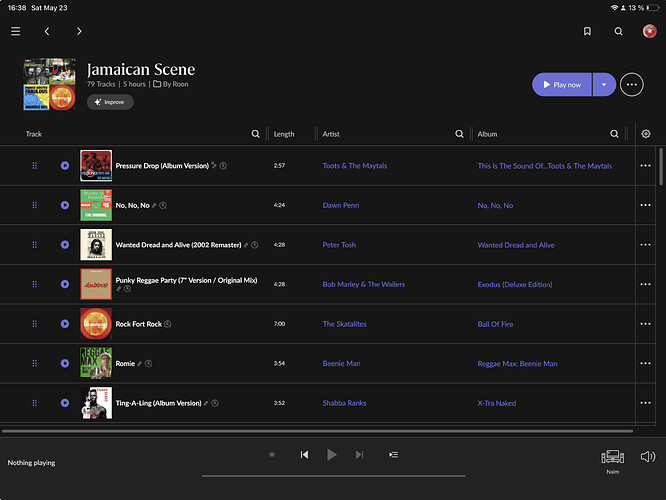This screenshot has height=500, width=666.
Task: Filter by artist with the Artist column search icon
Action: (459, 134)
